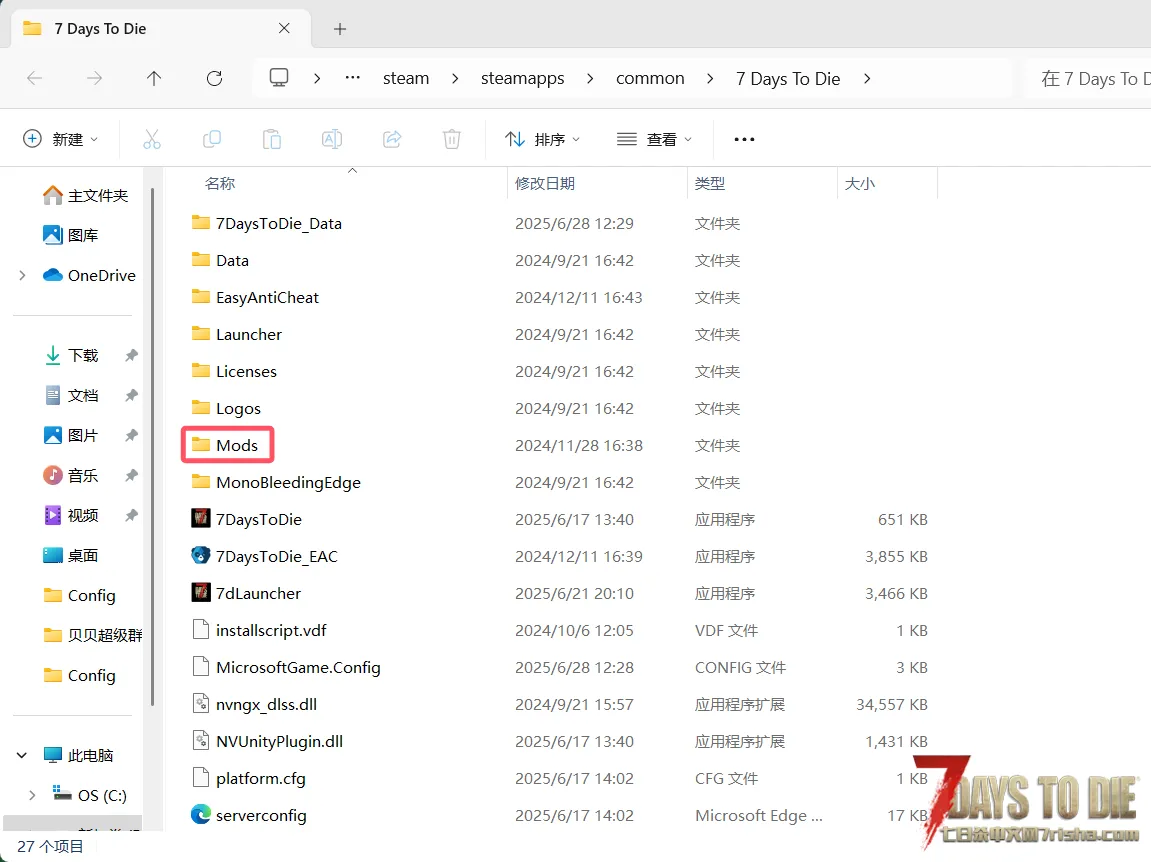Sort by 类型 column header
1151x862 pixels.
710,184
